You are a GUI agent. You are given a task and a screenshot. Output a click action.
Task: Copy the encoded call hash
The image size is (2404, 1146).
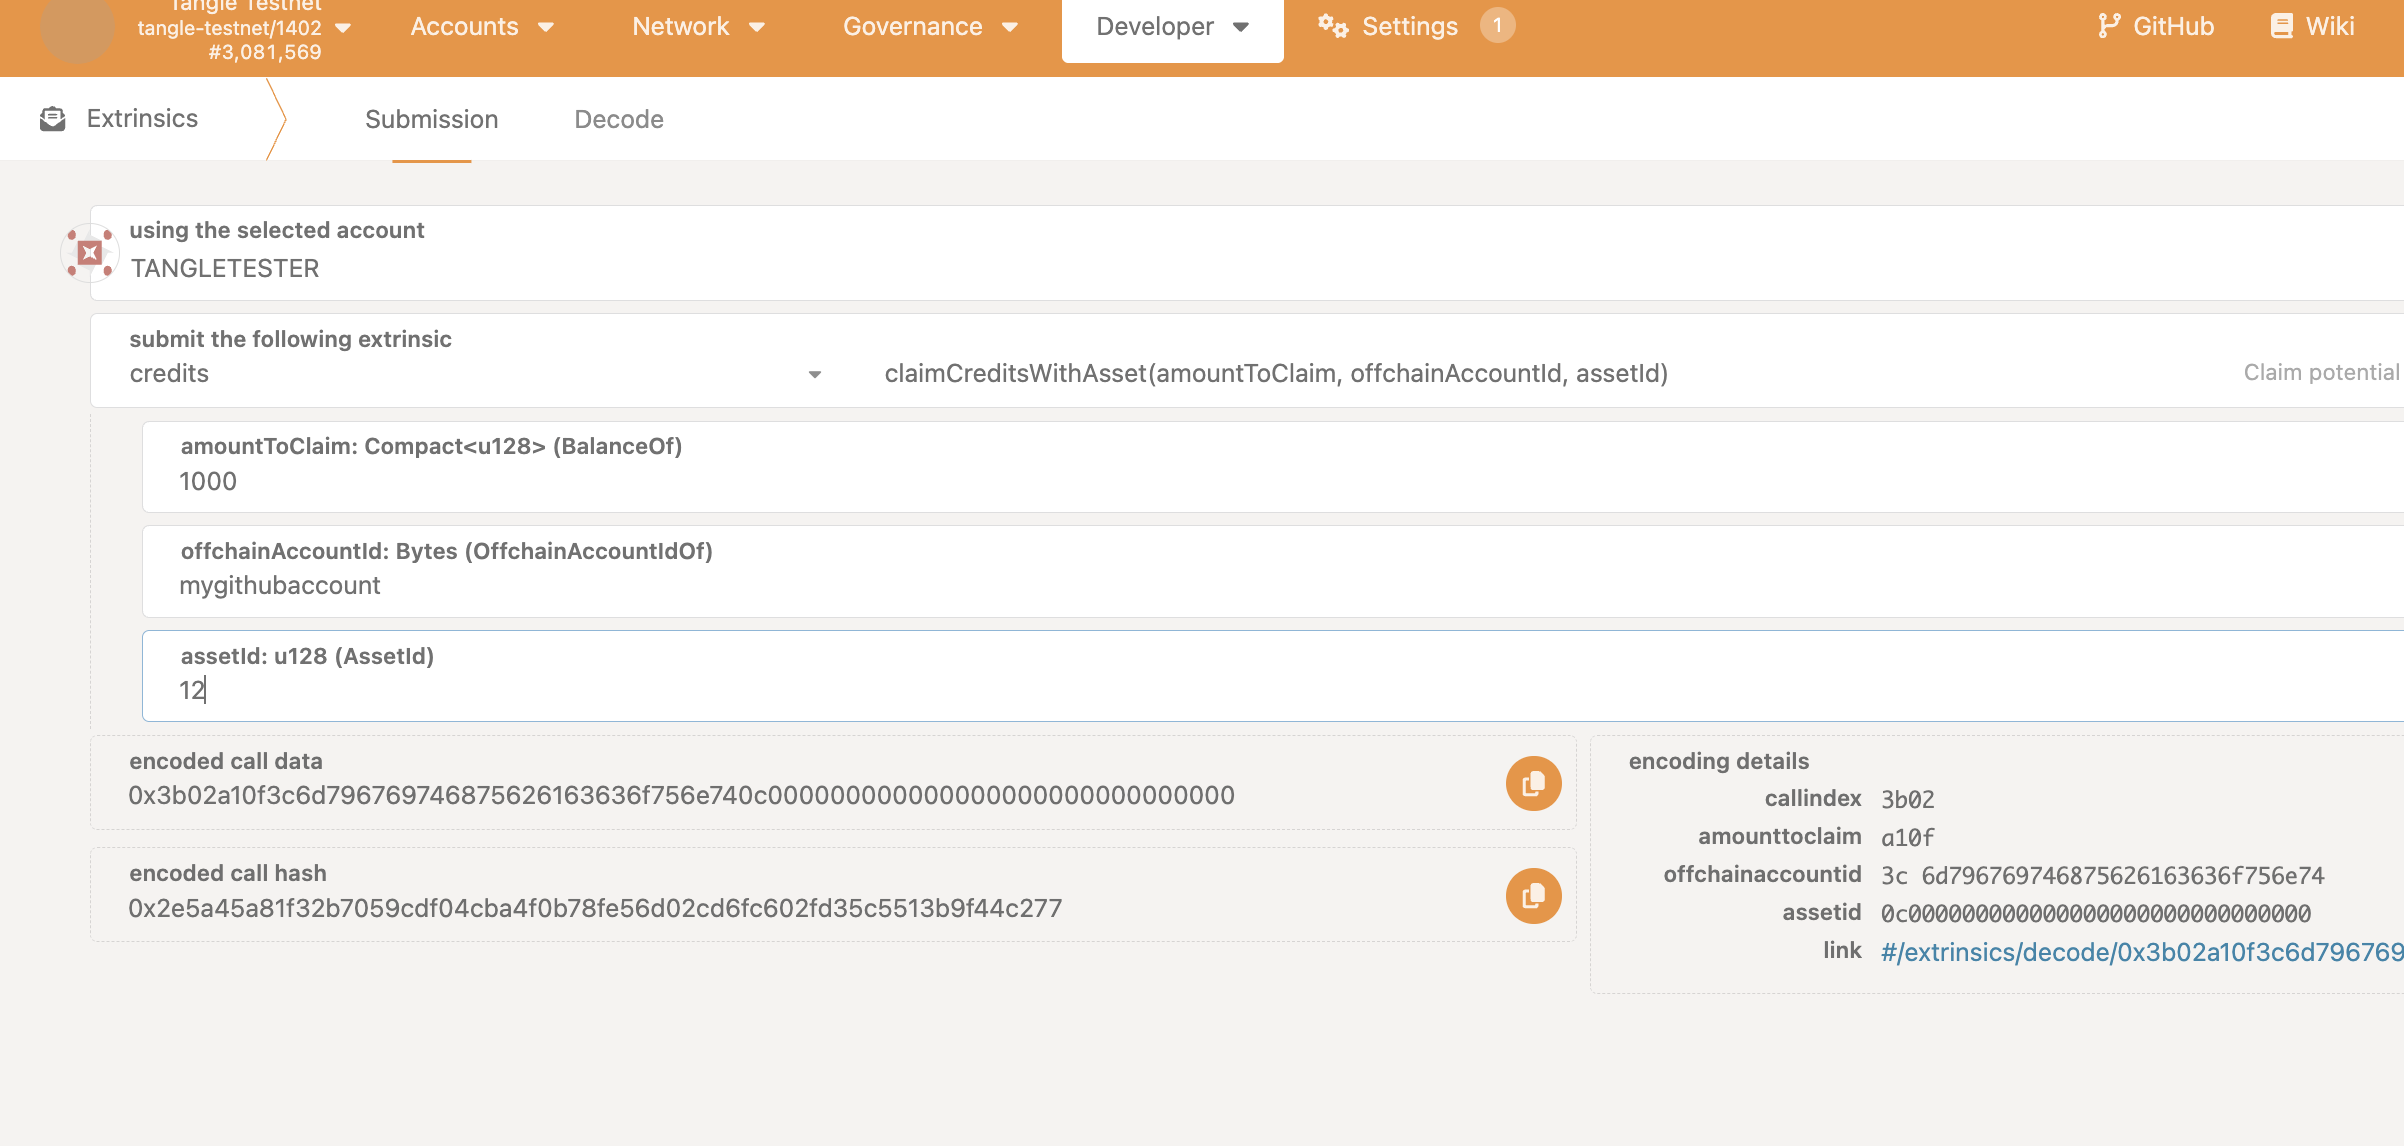[1533, 895]
